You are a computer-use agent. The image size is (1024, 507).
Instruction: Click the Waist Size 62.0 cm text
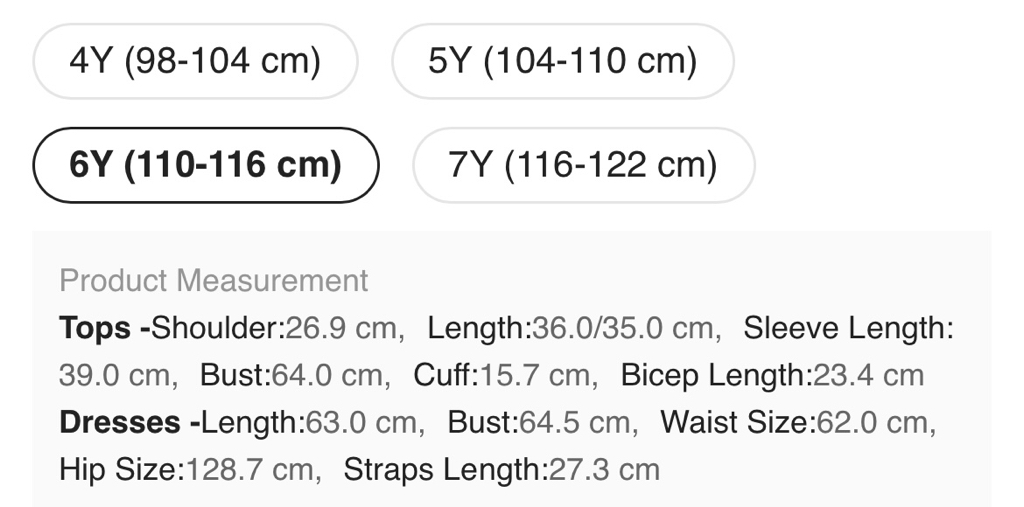point(795,423)
